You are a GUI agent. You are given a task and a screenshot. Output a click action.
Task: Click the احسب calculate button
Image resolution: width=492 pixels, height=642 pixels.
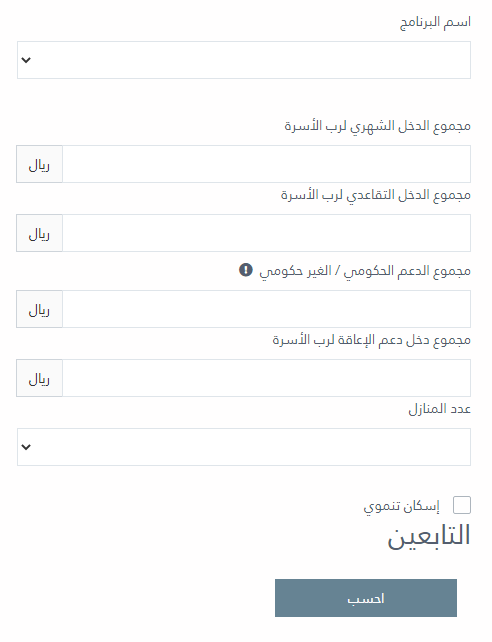pos(366,598)
